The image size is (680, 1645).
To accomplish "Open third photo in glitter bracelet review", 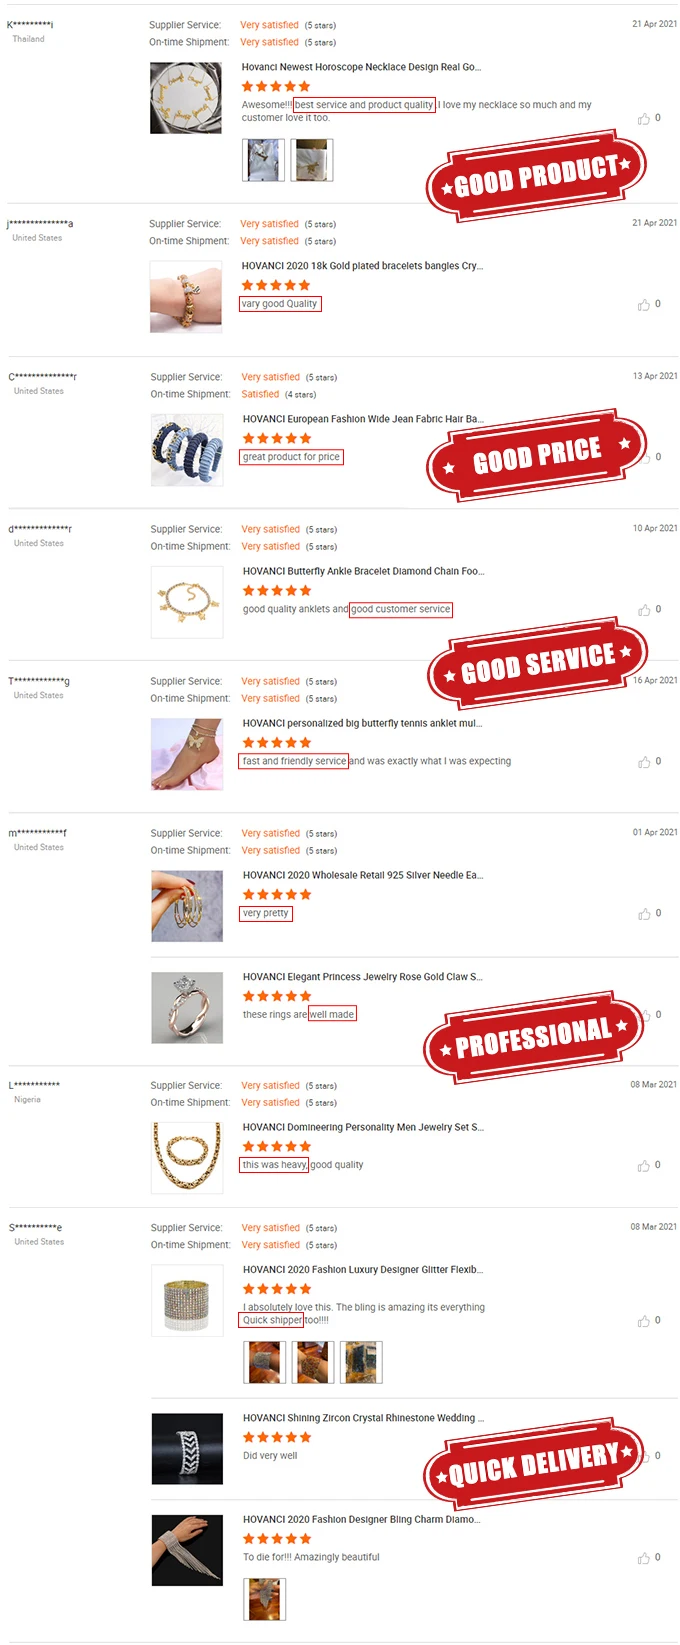I will [361, 1362].
